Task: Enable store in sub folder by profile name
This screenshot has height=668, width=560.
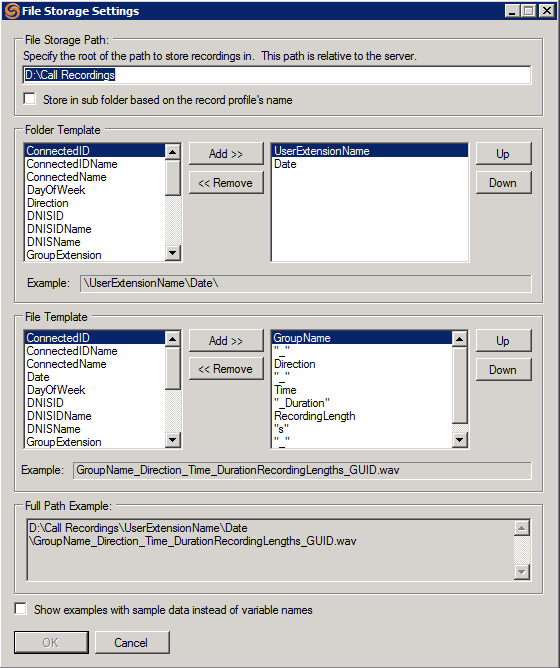Action: pos(30,99)
